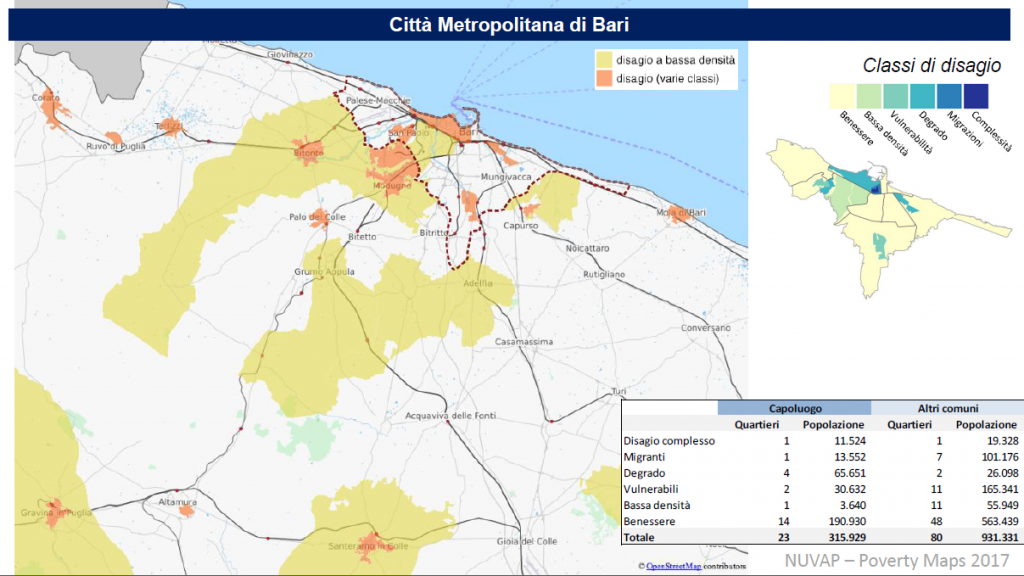Click the Benessere row label in table
This screenshot has width=1024, height=576.
[x=652, y=521]
